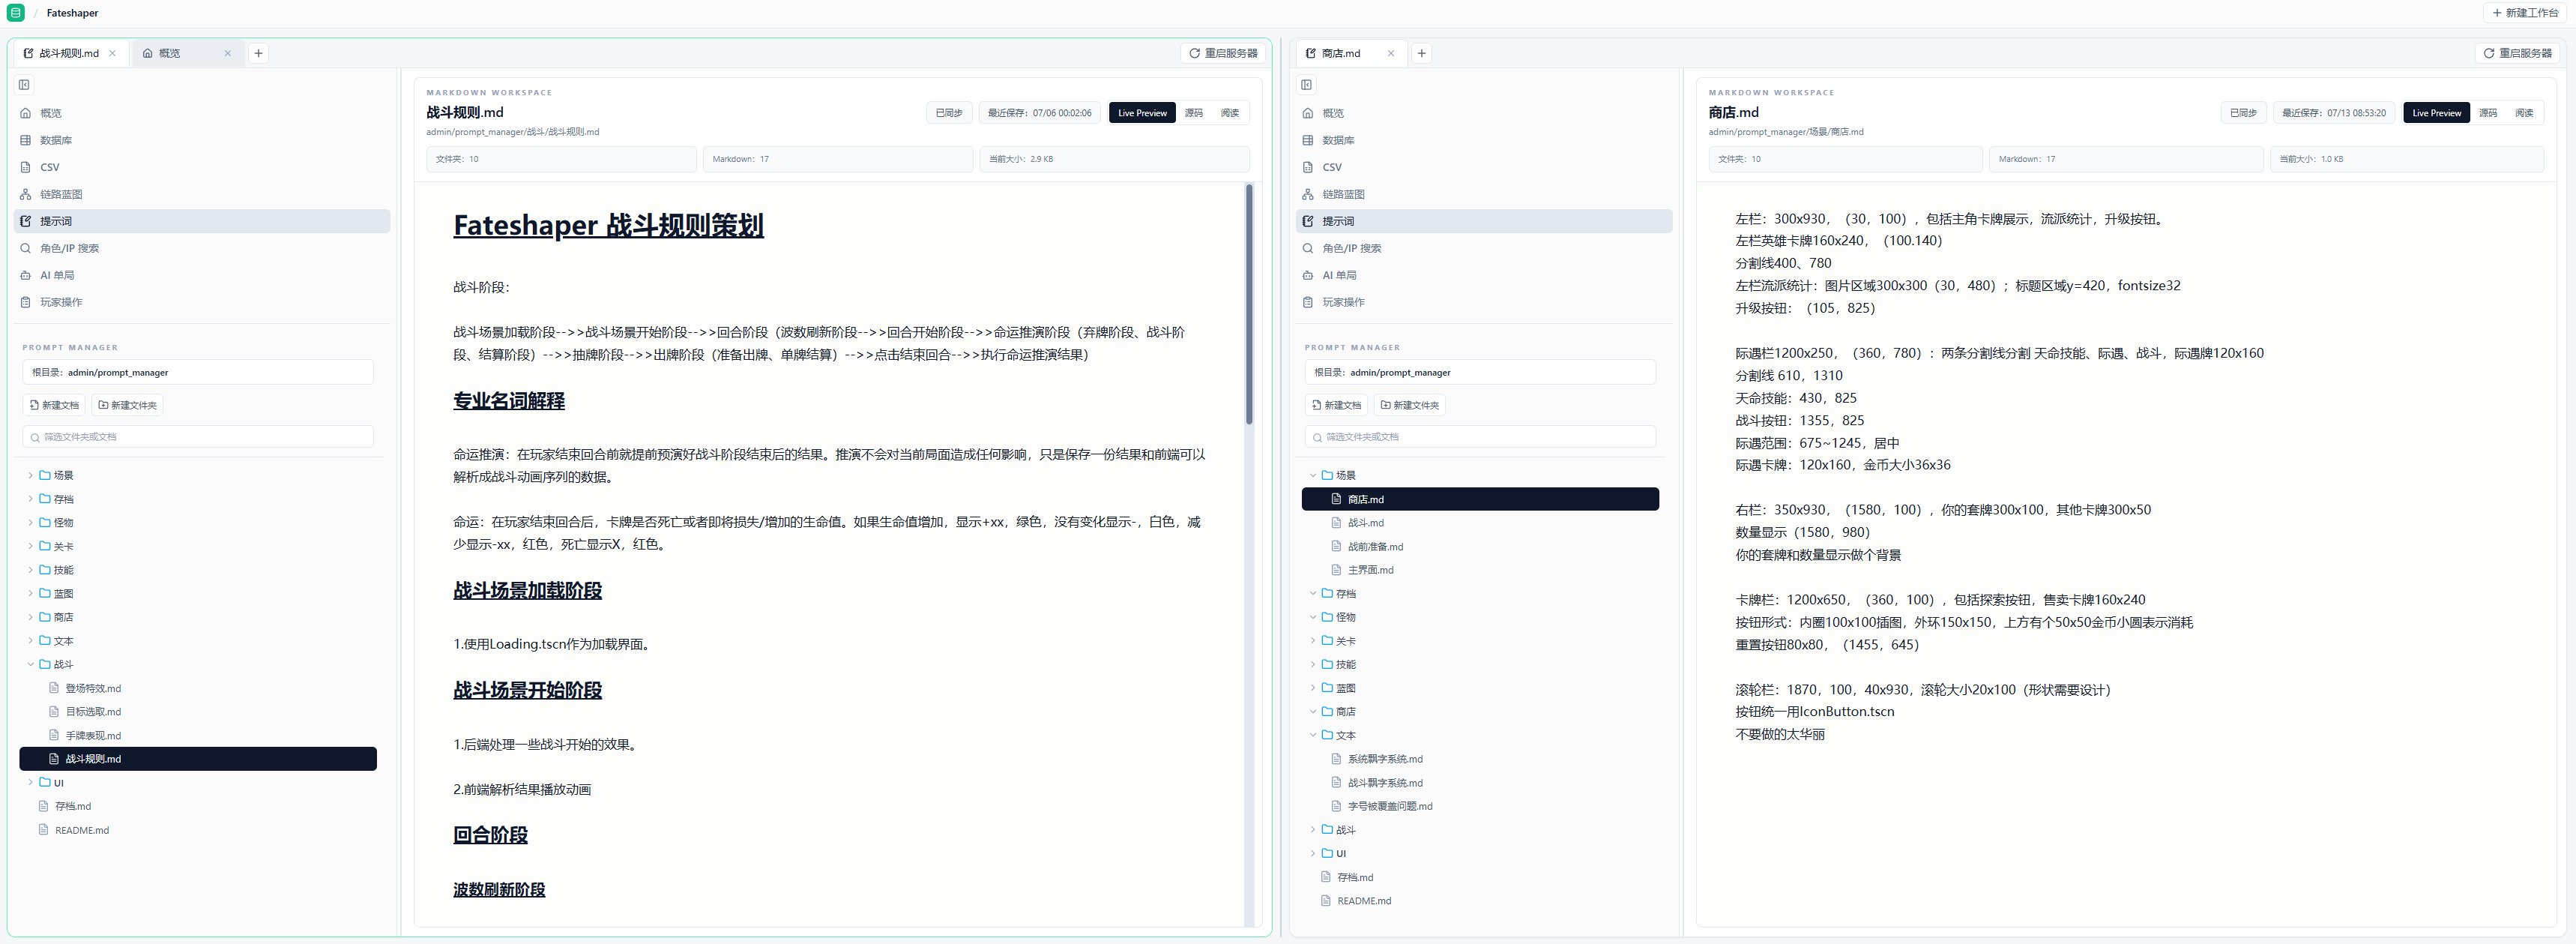Add new tab with plus in left pane
The height and width of the screenshot is (944, 2576).
click(258, 53)
